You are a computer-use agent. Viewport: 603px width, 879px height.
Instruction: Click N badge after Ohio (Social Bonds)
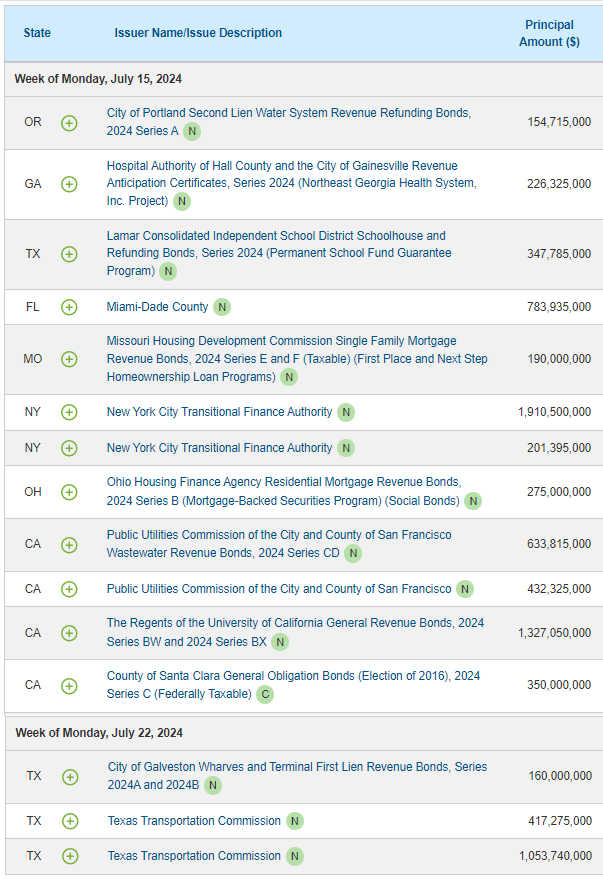[473, 501]
